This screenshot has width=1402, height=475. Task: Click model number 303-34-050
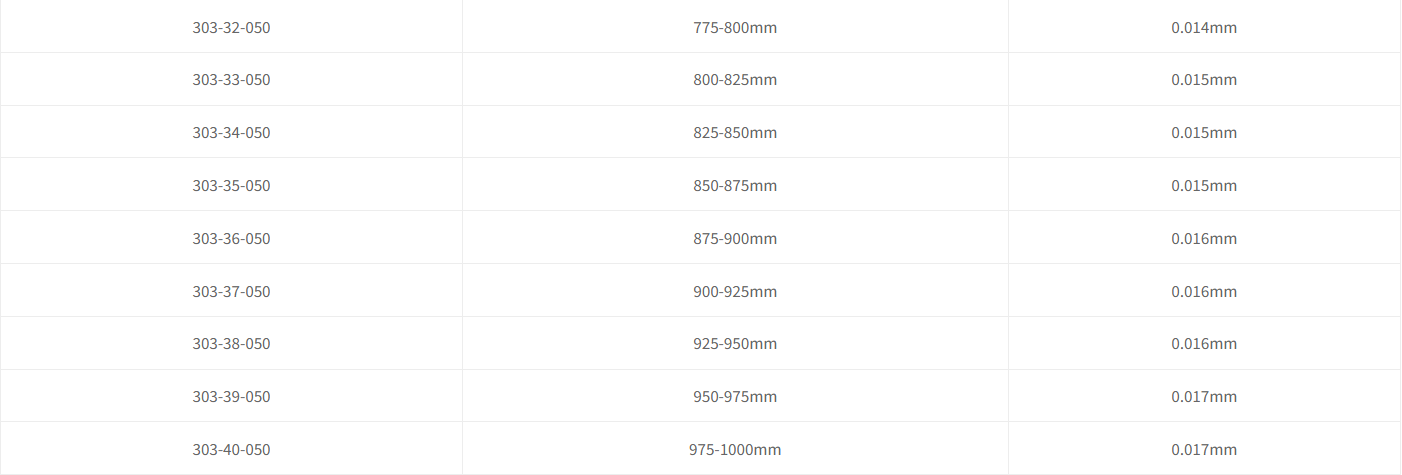231,133
